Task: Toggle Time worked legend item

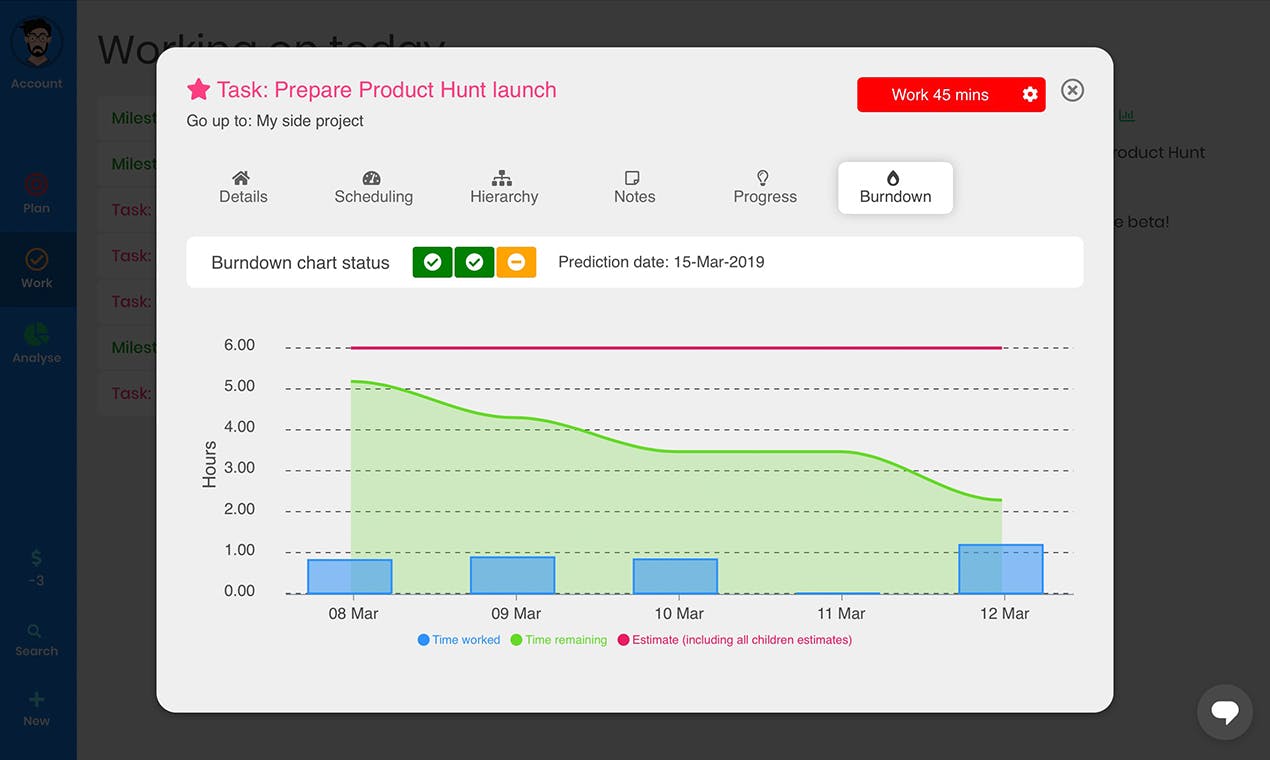Action: tap(459, 640)
